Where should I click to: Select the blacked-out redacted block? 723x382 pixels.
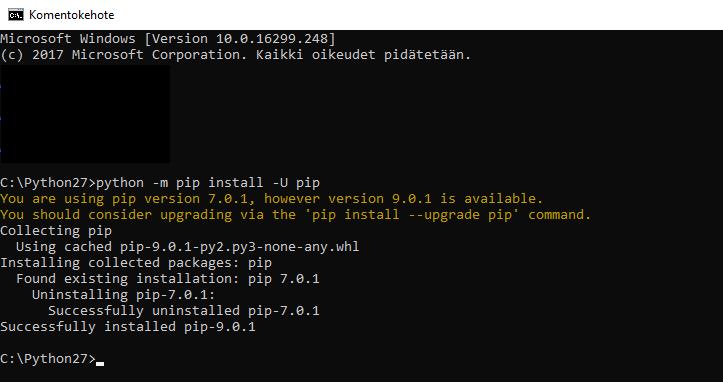(x=85, y=114)
